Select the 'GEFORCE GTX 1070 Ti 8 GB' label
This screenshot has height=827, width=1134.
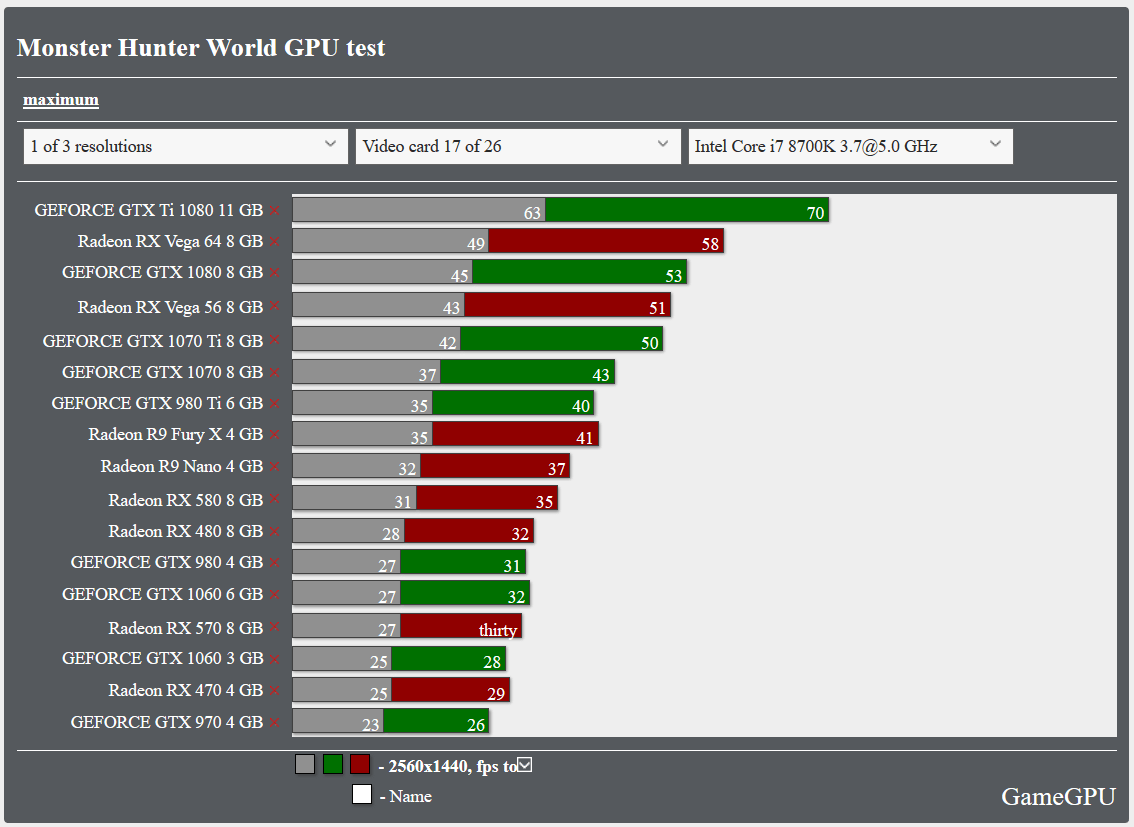tap(153, 341)
